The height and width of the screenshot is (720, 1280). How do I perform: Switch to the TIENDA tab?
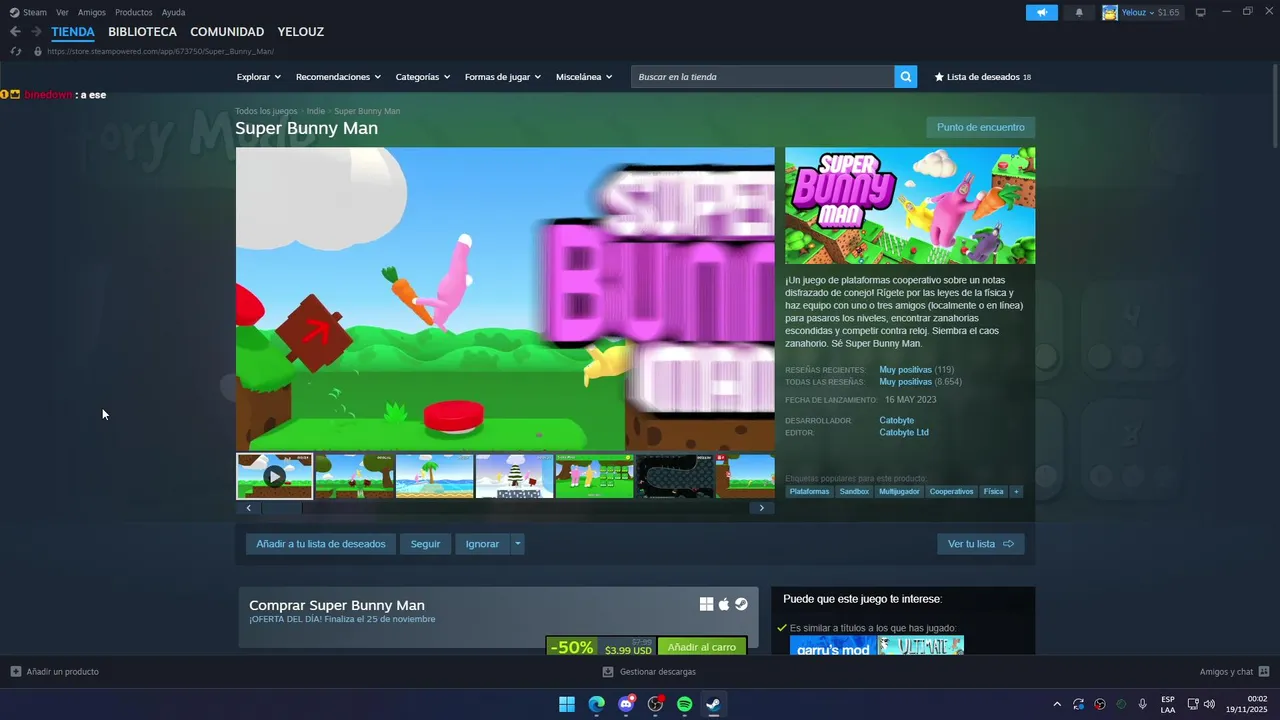click(73, 32)
